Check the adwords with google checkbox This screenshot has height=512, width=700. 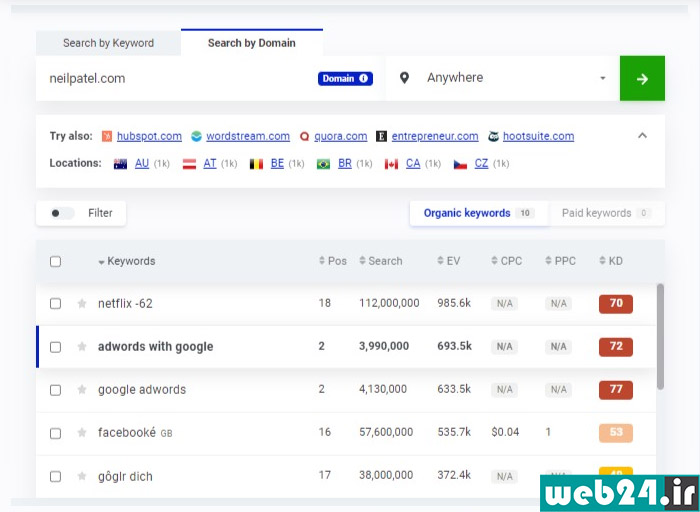(55, 347)
